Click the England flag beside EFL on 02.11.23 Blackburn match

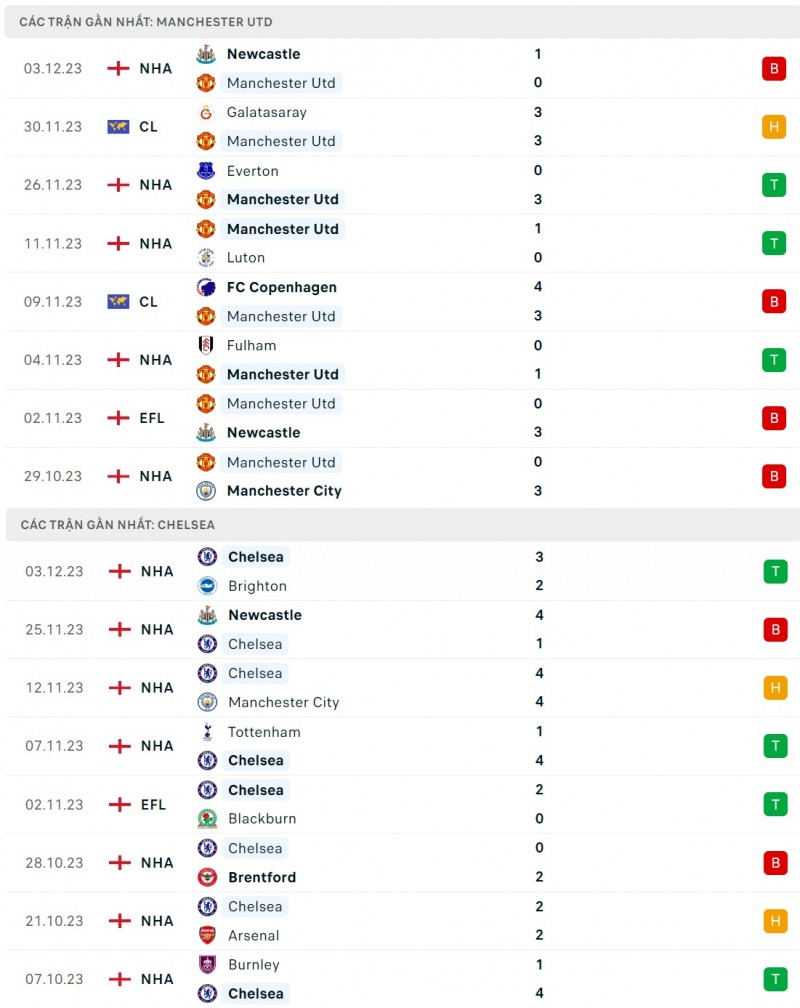point(118,805)
